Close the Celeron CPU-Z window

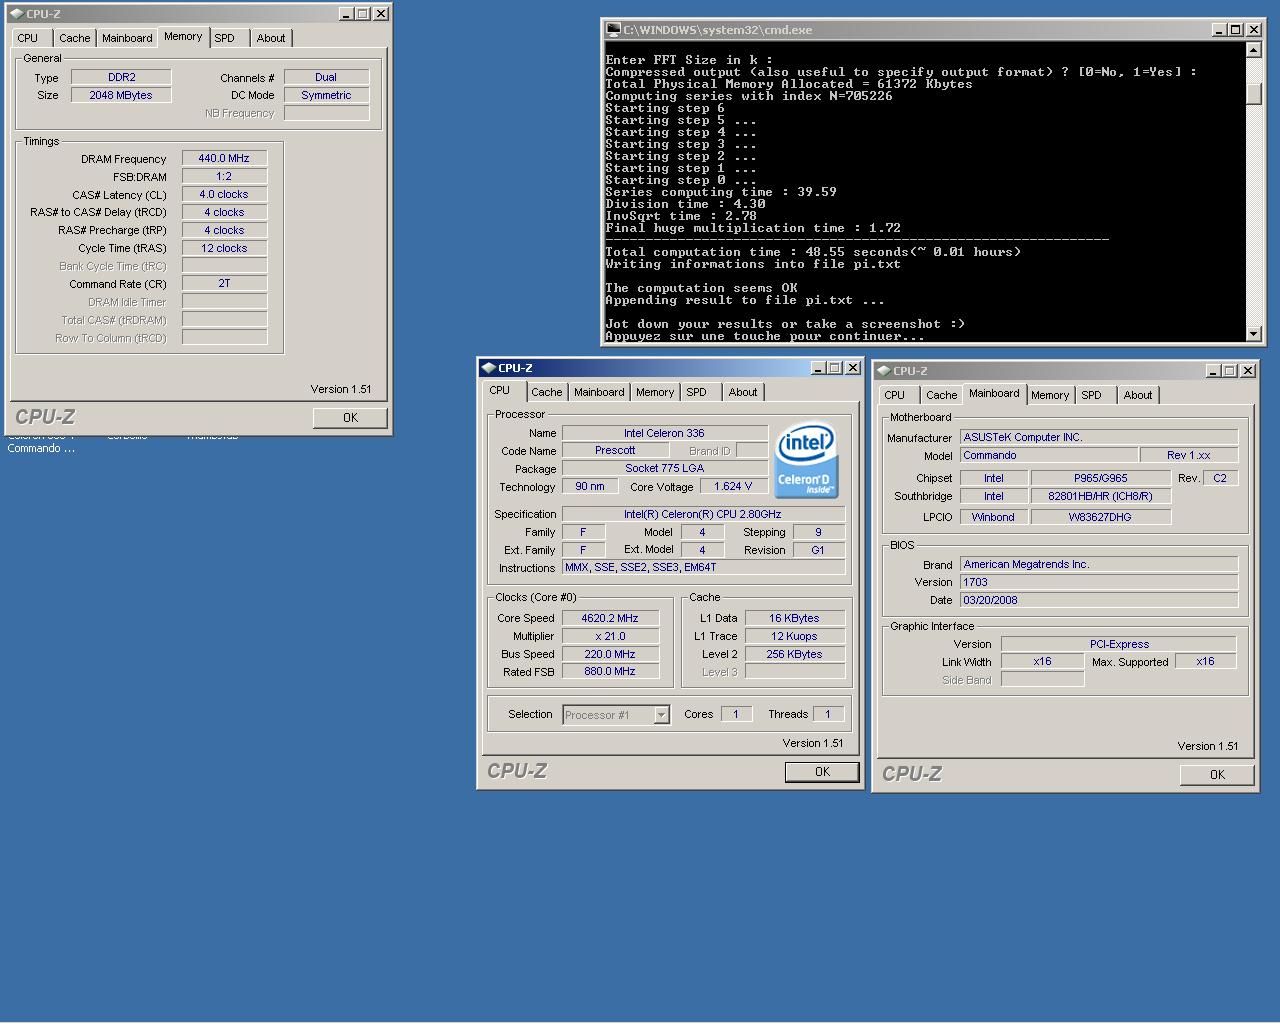(852, 368)
